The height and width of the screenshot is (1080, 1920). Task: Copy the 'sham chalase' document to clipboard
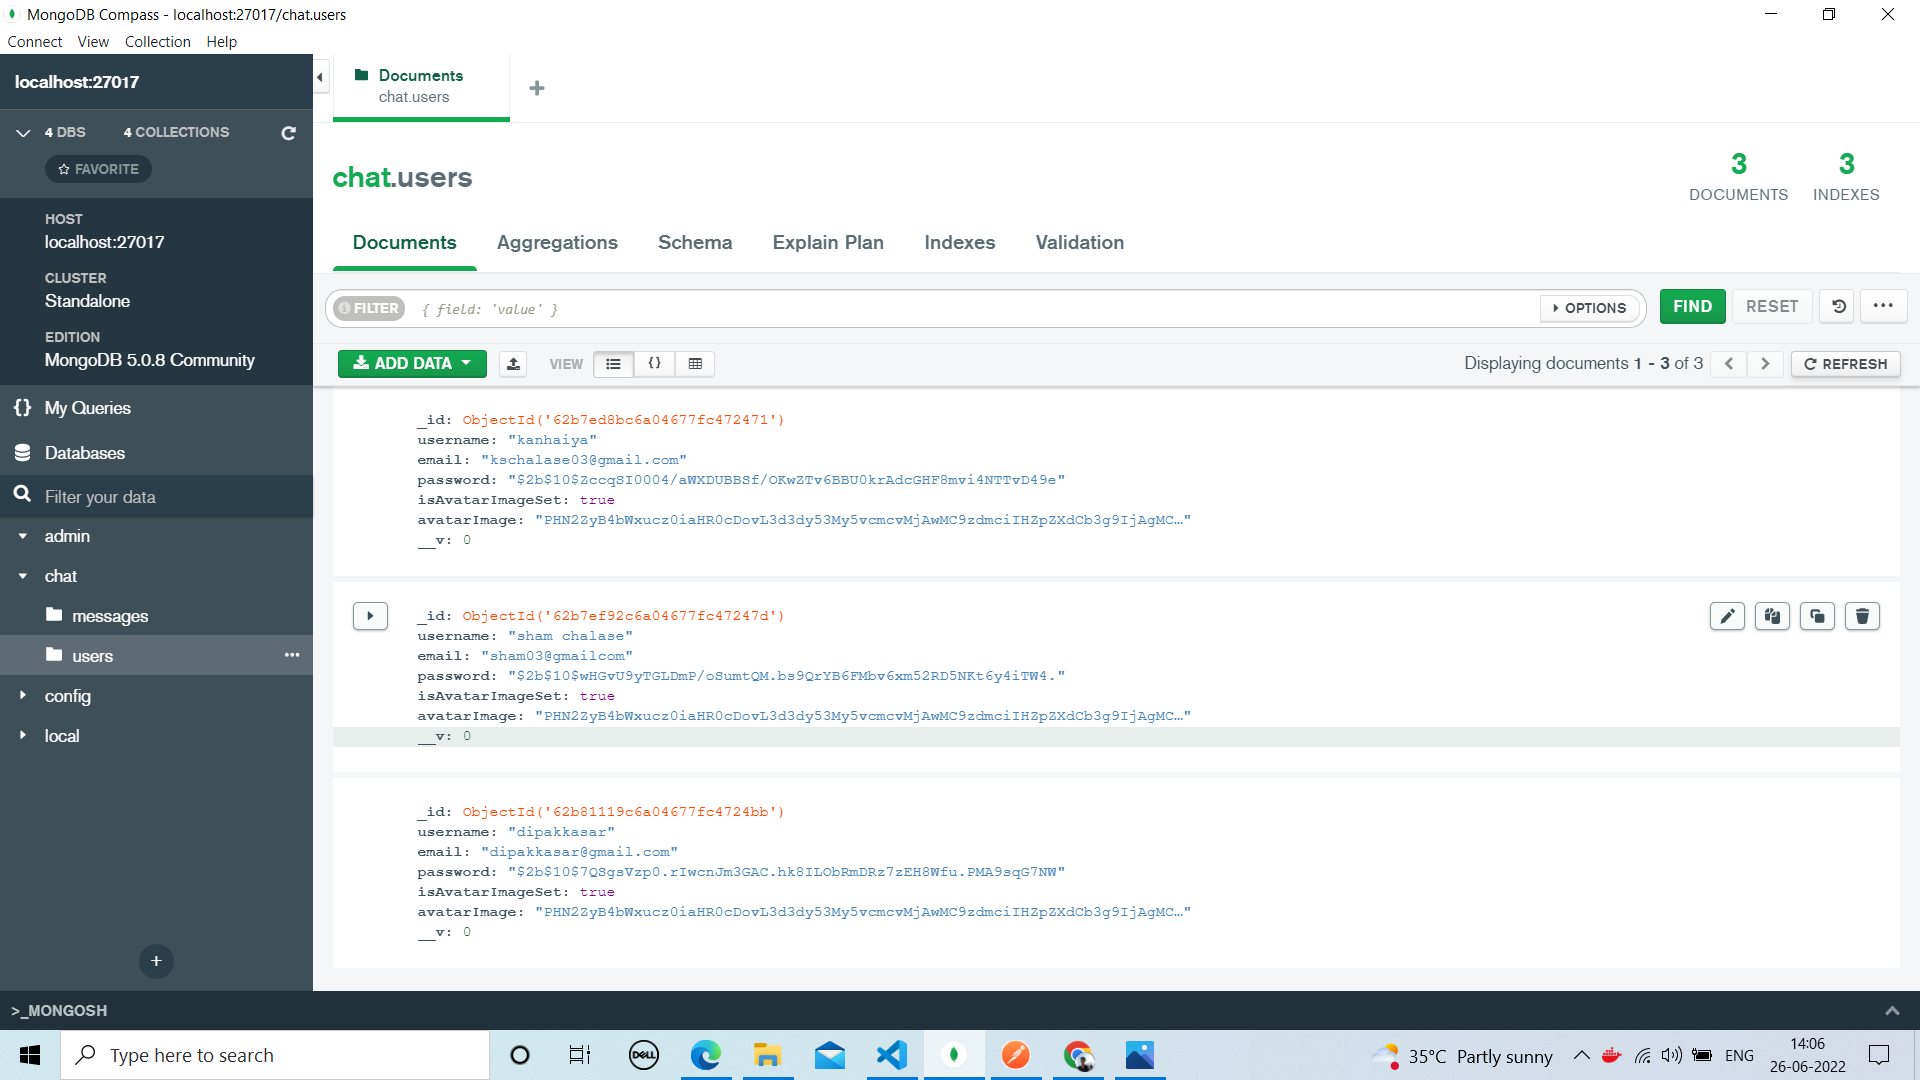1772,616
